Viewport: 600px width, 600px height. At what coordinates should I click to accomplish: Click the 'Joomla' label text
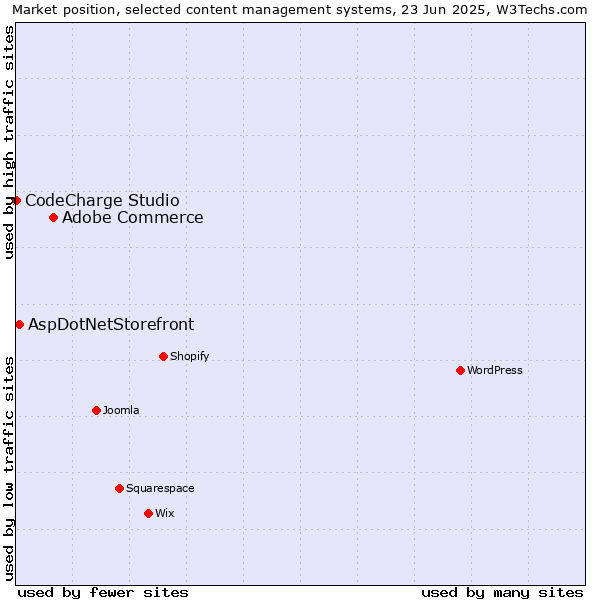pyautogui.click(x=121, y=410)
